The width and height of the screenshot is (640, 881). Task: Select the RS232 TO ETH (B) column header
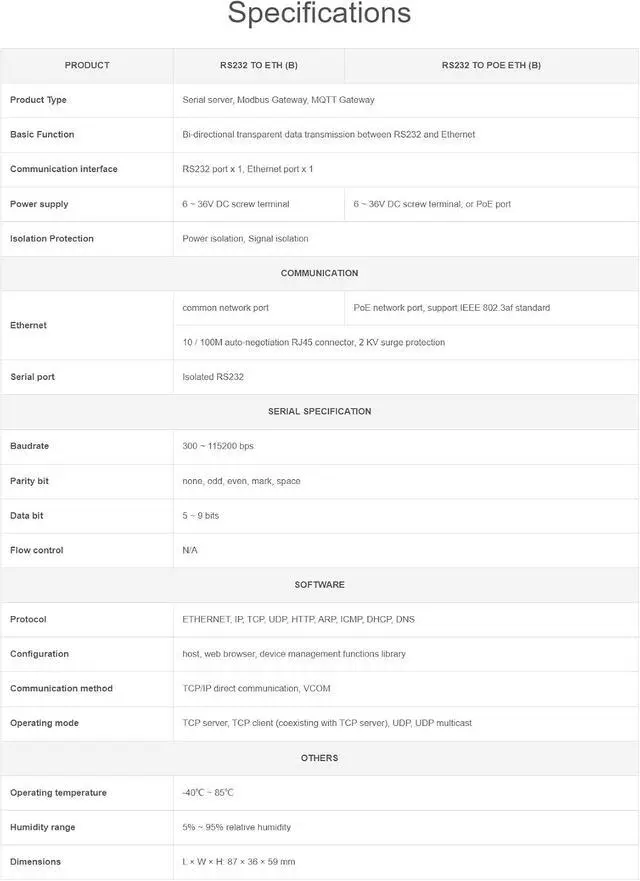pyautogui.click(x=258, y=65)
